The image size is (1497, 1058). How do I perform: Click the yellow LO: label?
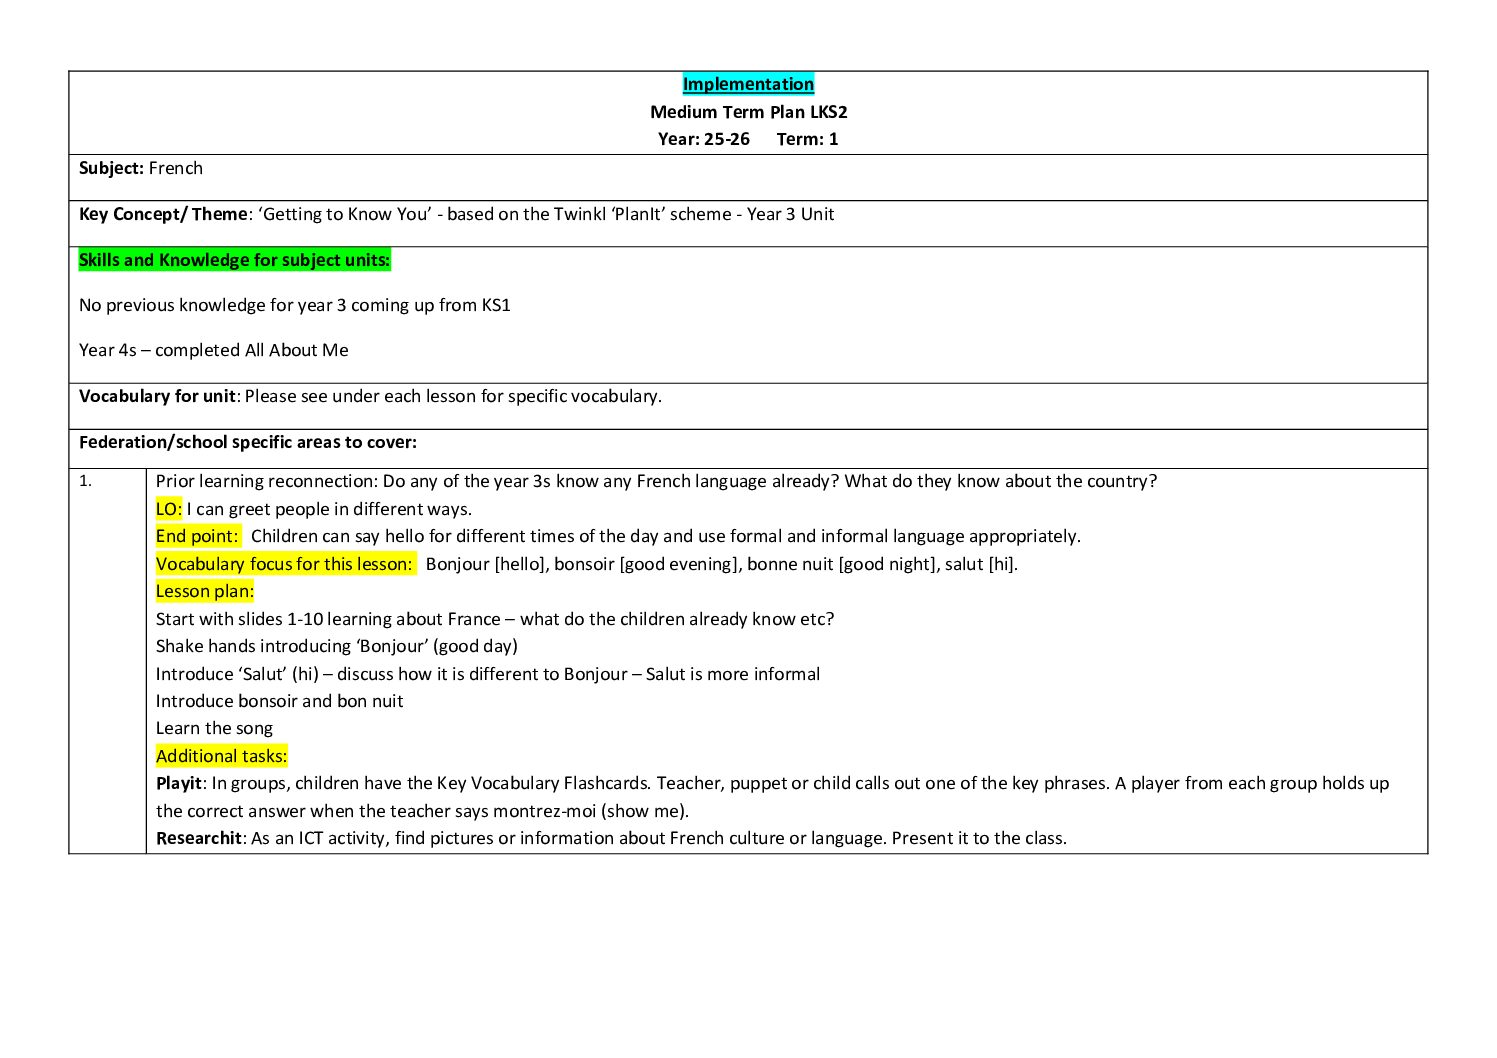(168, 509)
